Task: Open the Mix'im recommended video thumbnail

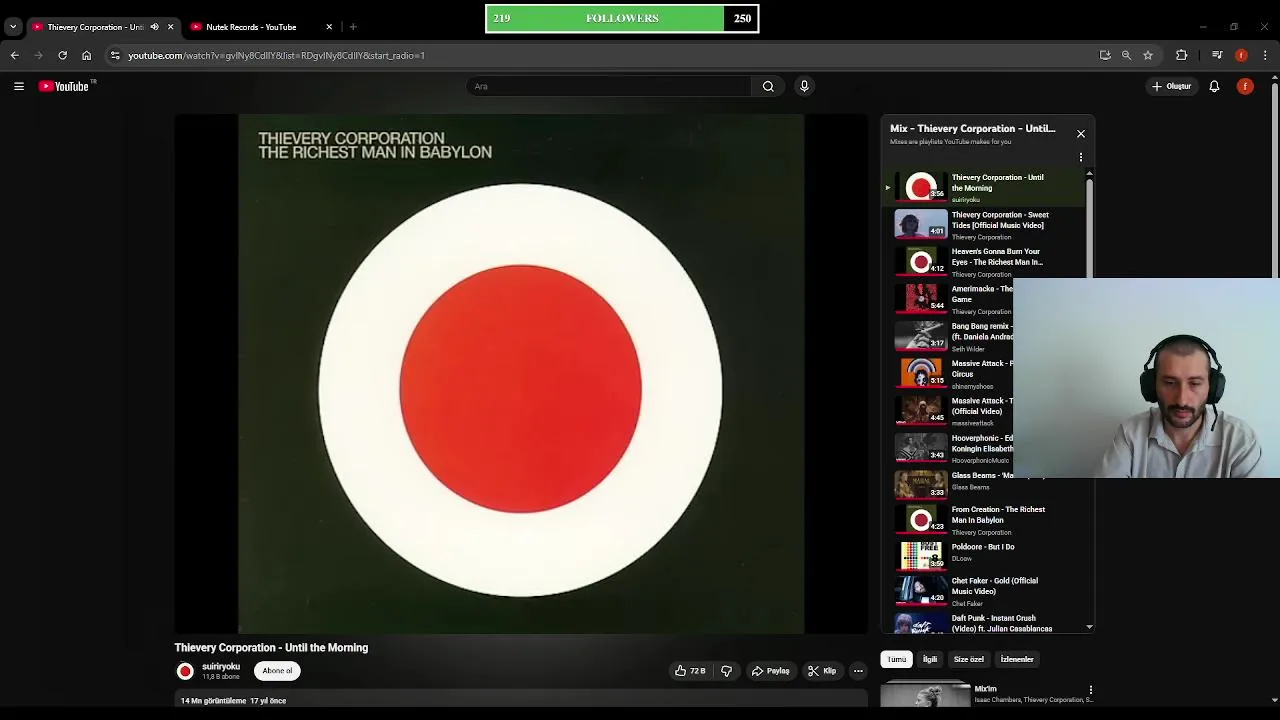Action: pyautogui.click(x=925, y=695)
